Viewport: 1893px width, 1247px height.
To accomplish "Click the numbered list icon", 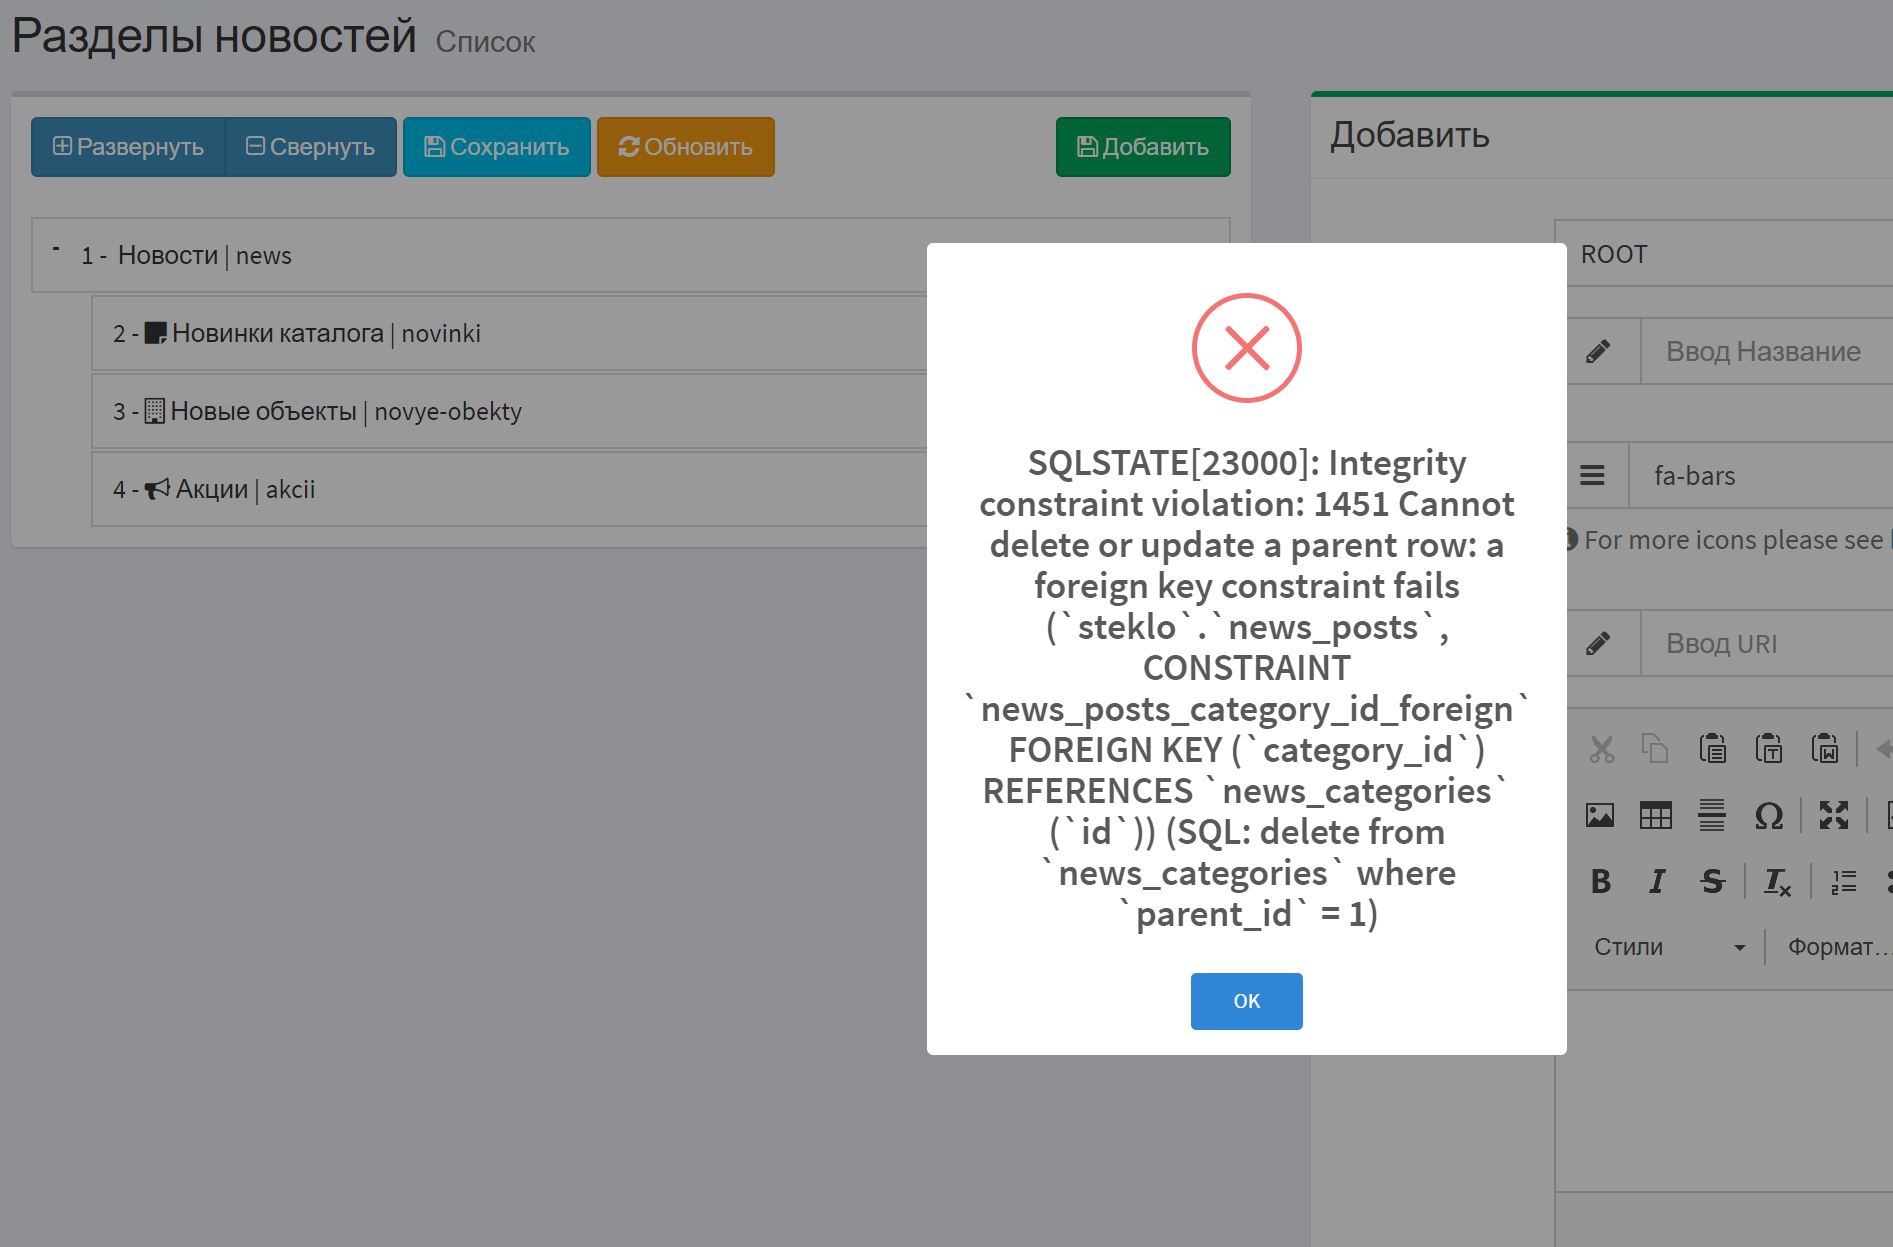I will pyautogui.click(x=1843, y=882).
